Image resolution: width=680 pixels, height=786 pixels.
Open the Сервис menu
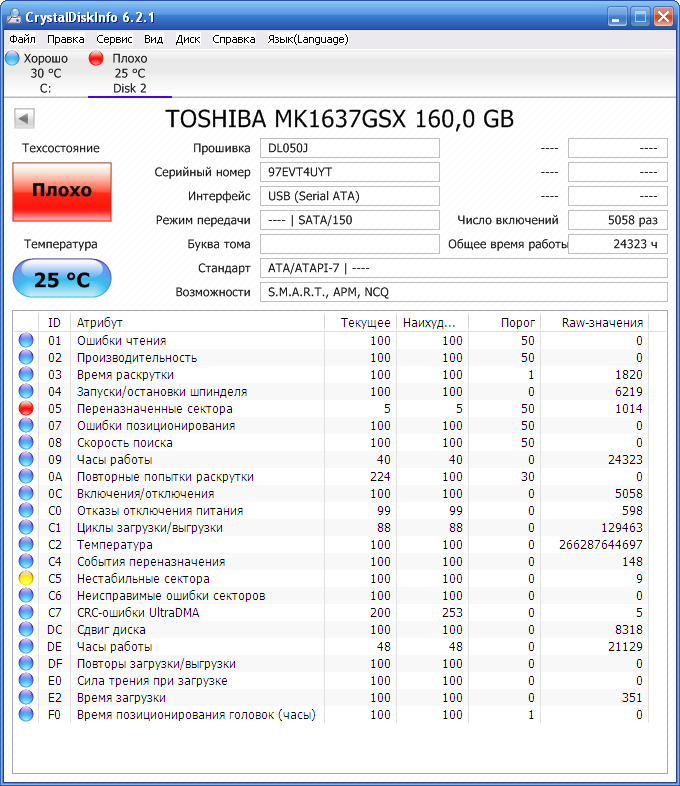[114, 39]
